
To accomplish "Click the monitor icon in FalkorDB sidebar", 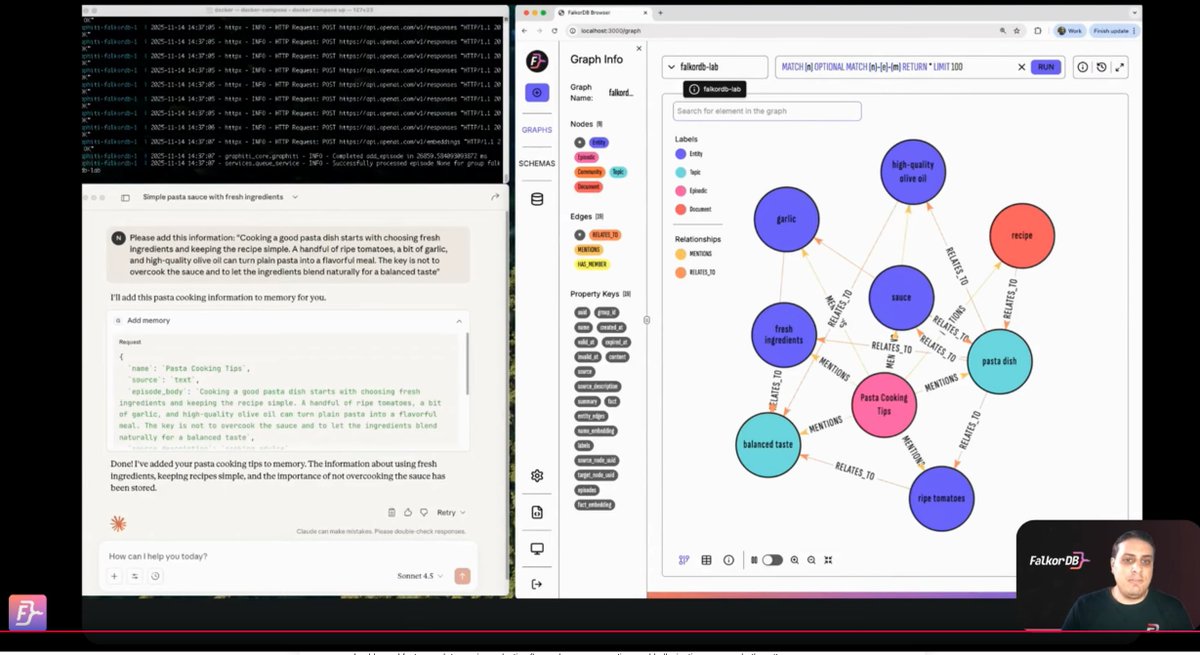I will [537, 549].
